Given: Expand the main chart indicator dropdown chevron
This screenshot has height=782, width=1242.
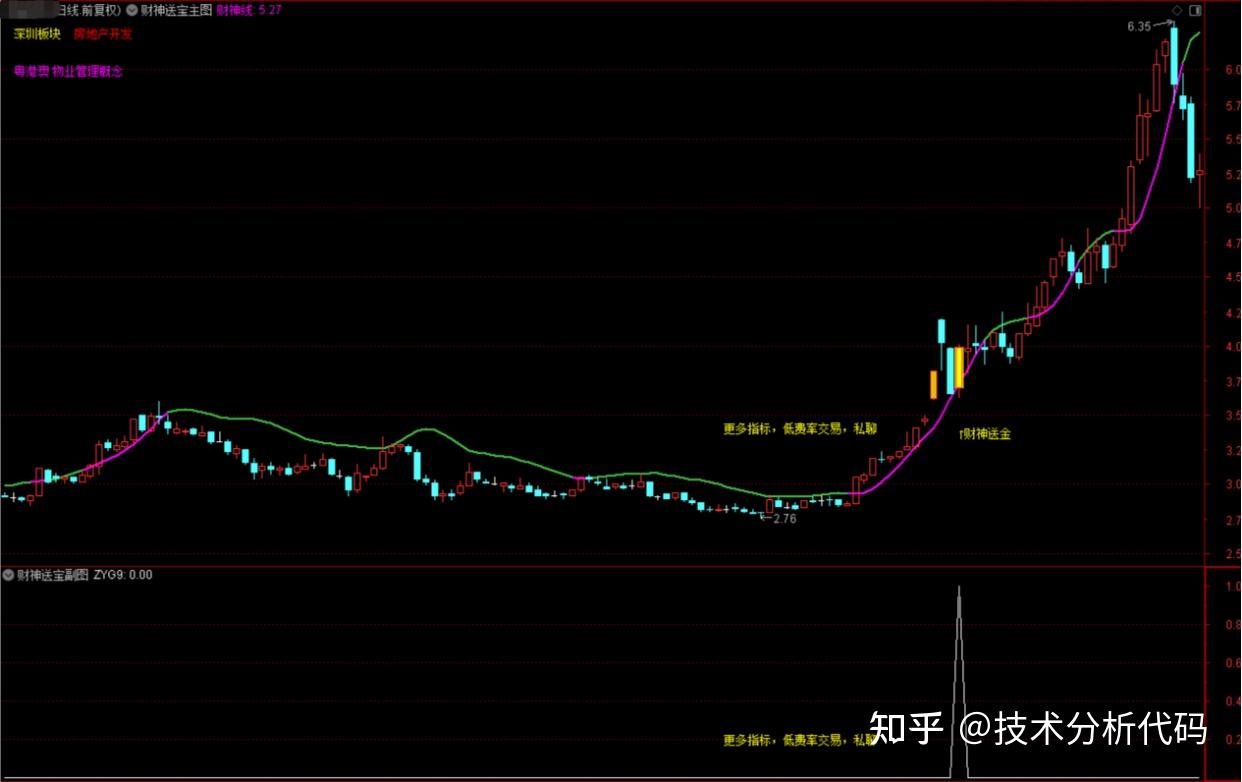Looking at the screenshot, I should click(x=132, y=11).
